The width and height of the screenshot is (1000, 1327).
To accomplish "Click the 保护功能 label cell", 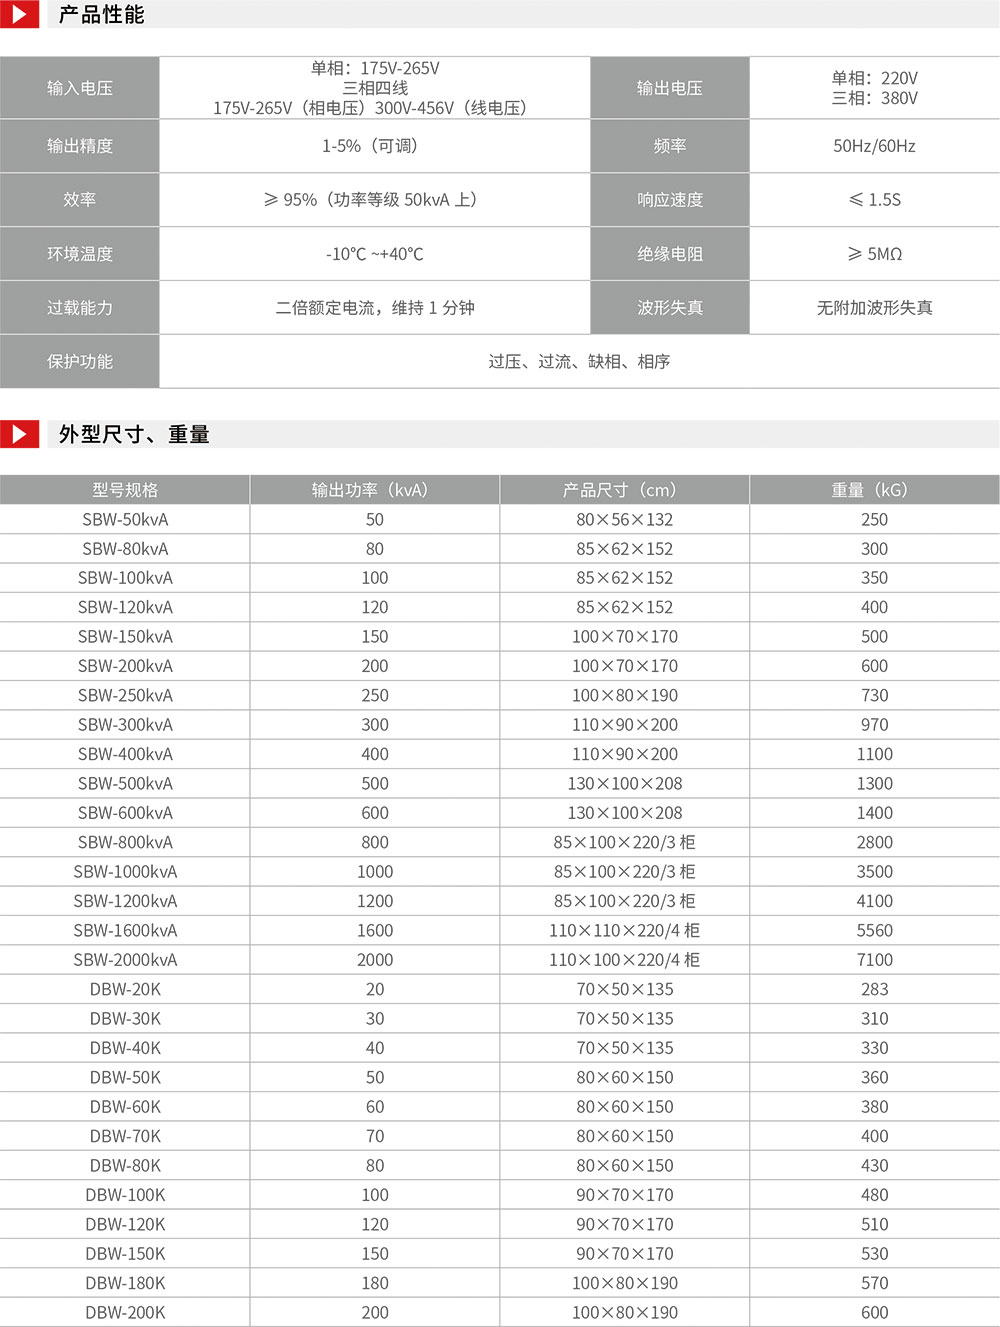I will click(x=80, y=361).
